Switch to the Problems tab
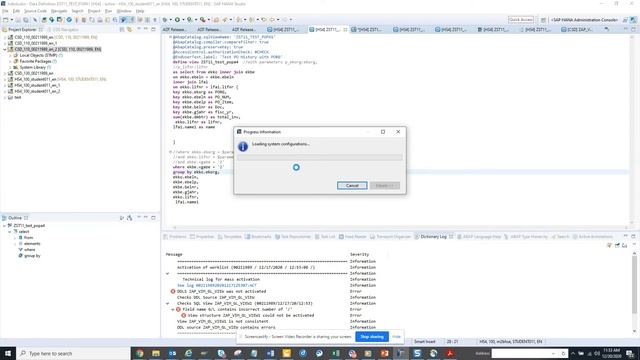 (x=175, y=237)
